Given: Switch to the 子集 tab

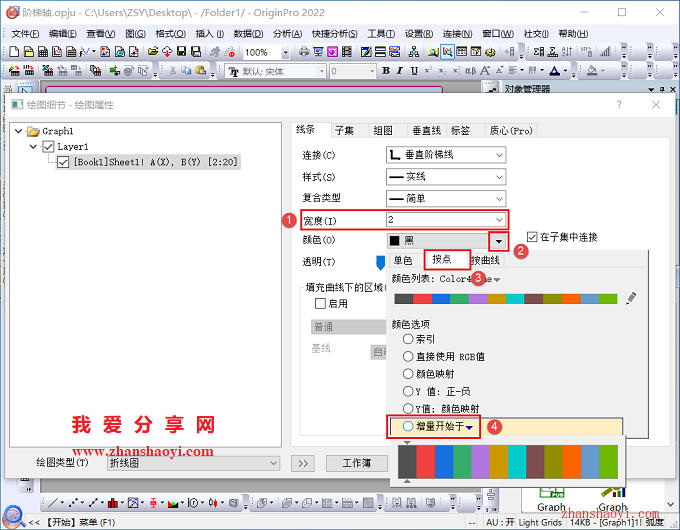Looking at the screenshot, I should point(344,131).
